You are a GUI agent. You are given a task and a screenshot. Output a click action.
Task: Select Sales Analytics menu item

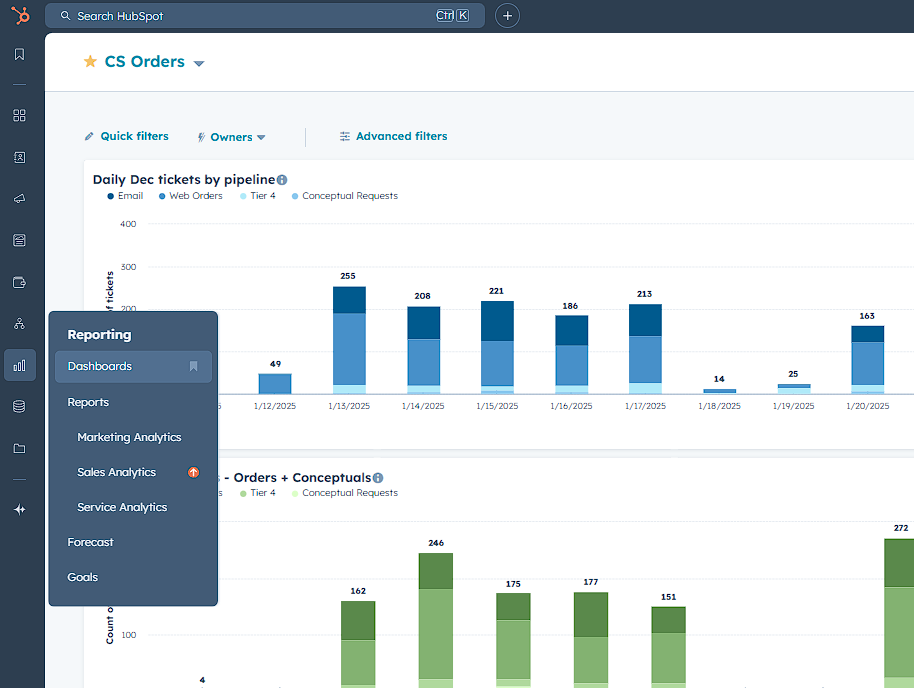click(116, 472)
